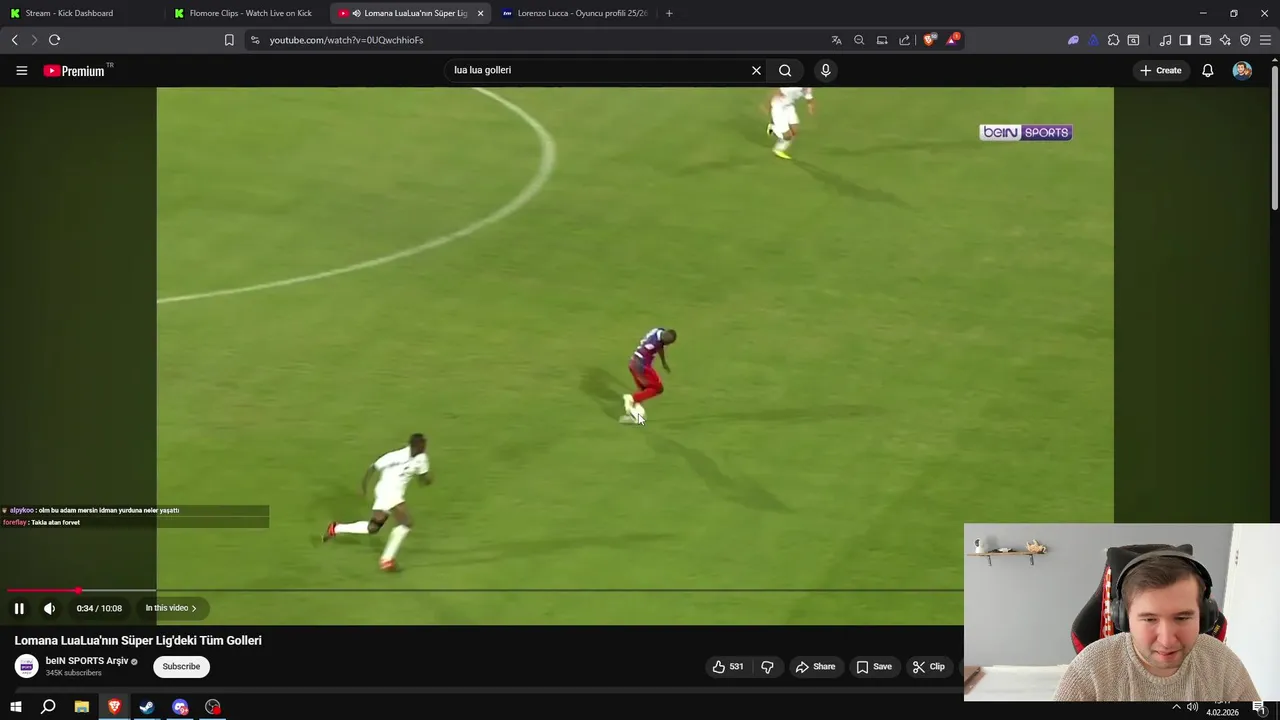The width and height of the screenshot is (1280, 720).
Task: Open the Brave Wallet icon
Action: (x=1205, y=40)
